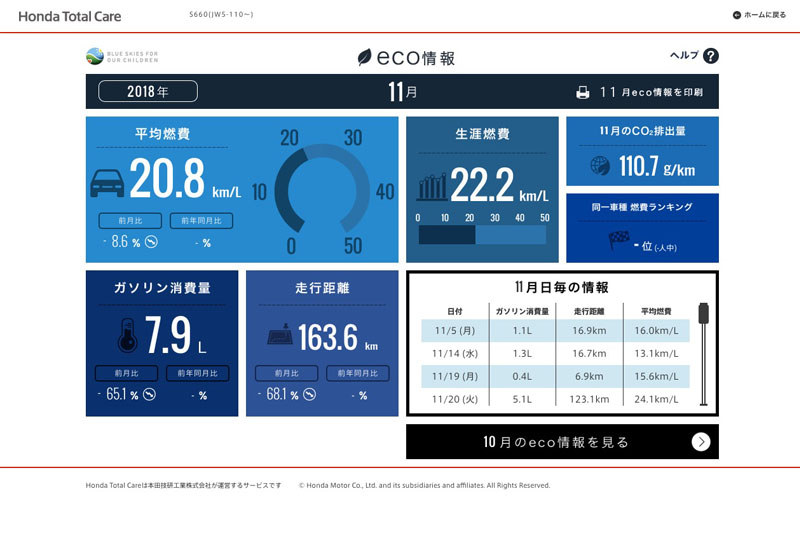Click the Honda copyright footer text
This screenshot has width=800, height=533.
(424, 486)
